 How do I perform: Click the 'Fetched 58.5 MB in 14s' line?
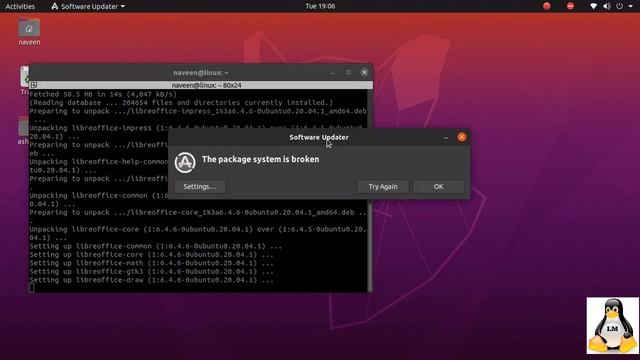tap(103, 94)
